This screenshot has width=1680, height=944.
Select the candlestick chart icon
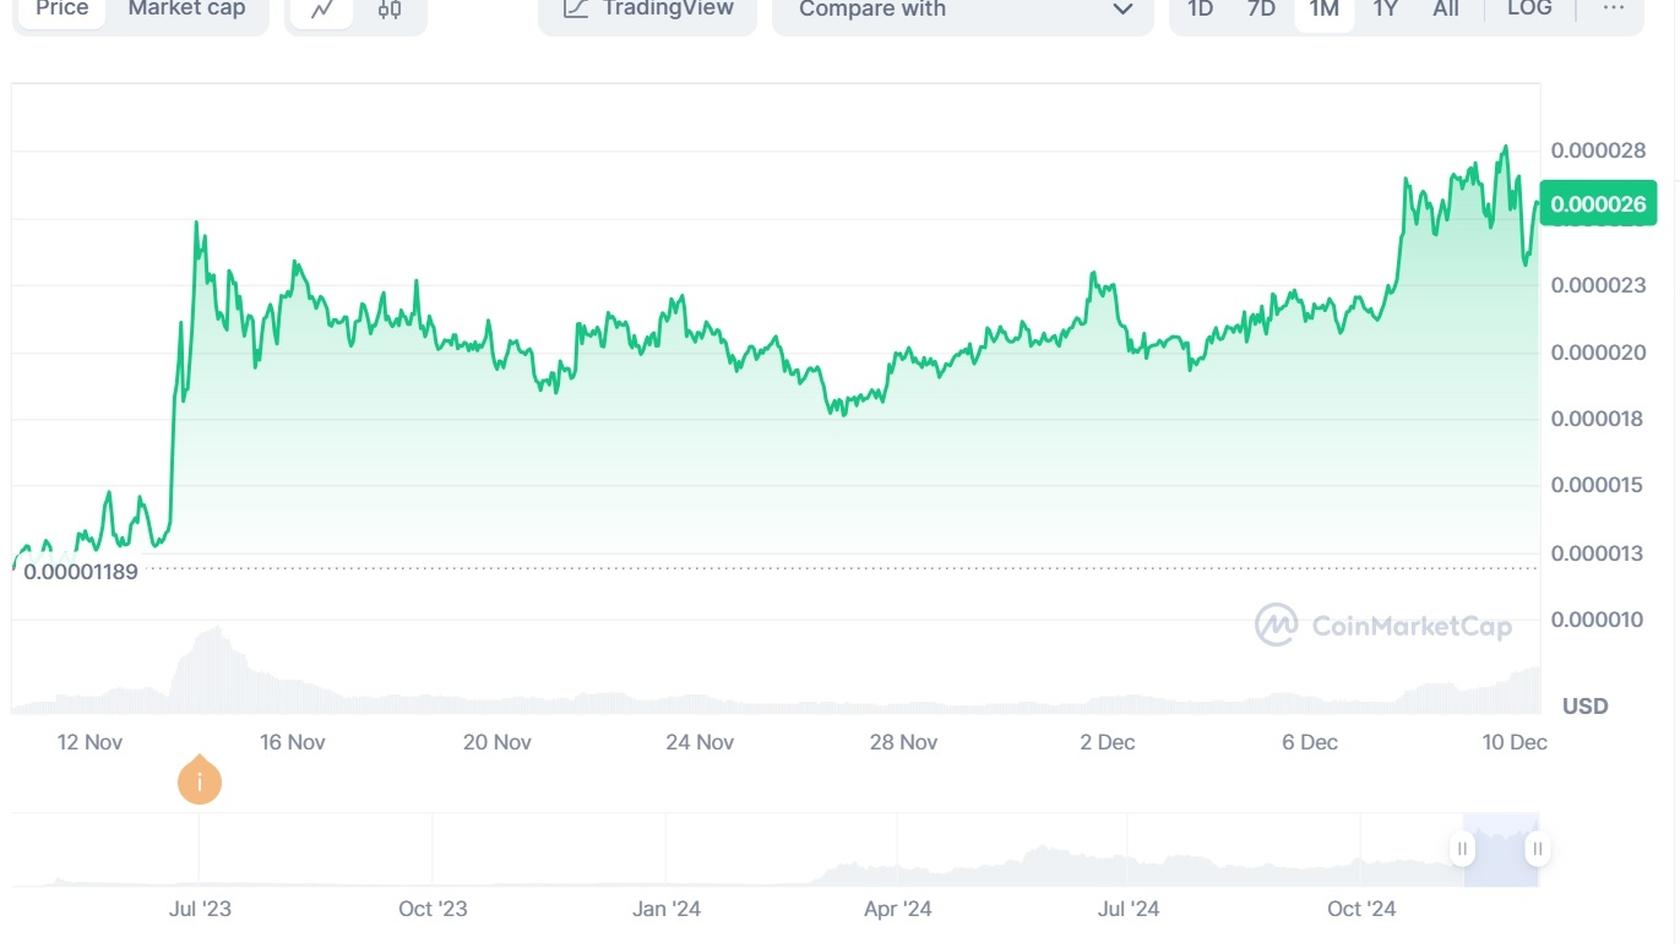tap(390, 10)
